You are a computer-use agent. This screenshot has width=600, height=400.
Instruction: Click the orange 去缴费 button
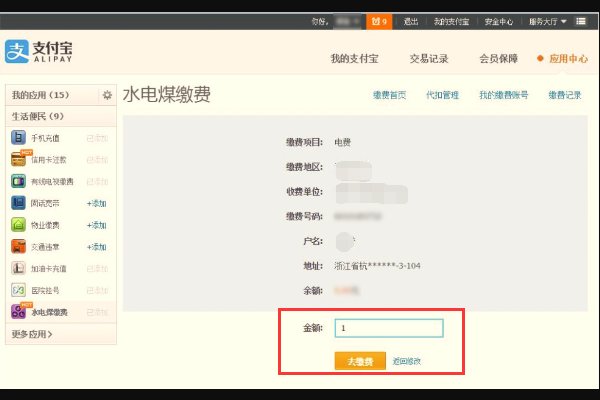(x=360, y=361)
